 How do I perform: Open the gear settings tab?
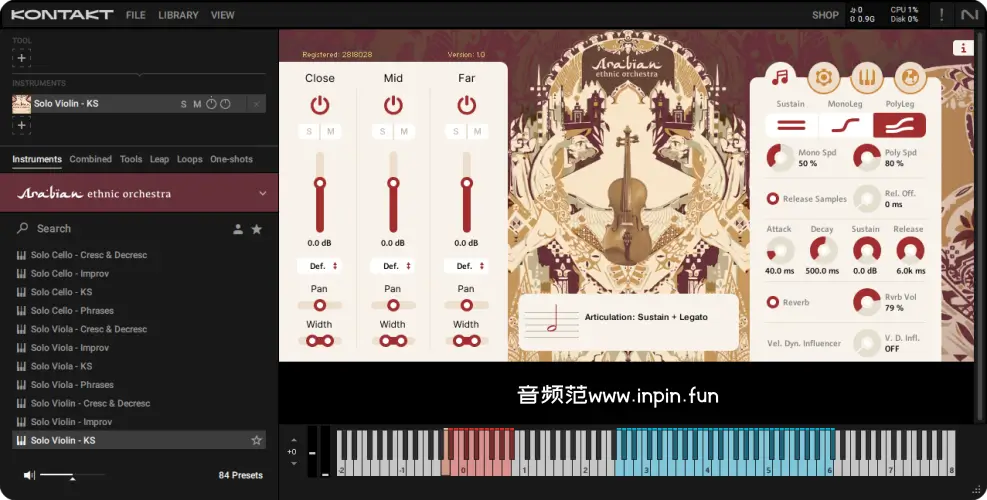823,77
